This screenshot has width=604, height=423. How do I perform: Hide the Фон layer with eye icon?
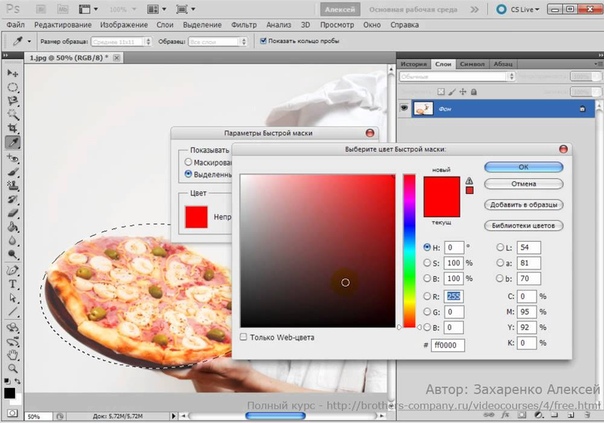click(x=404, y=108)
